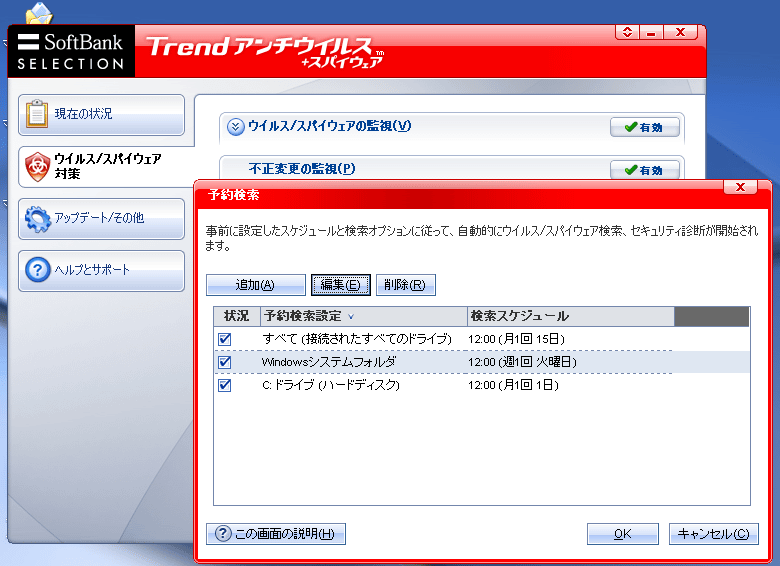Open the ヘルプとサポート question mark icon
This screenshot has height=566, width=780.
[37, 270]
